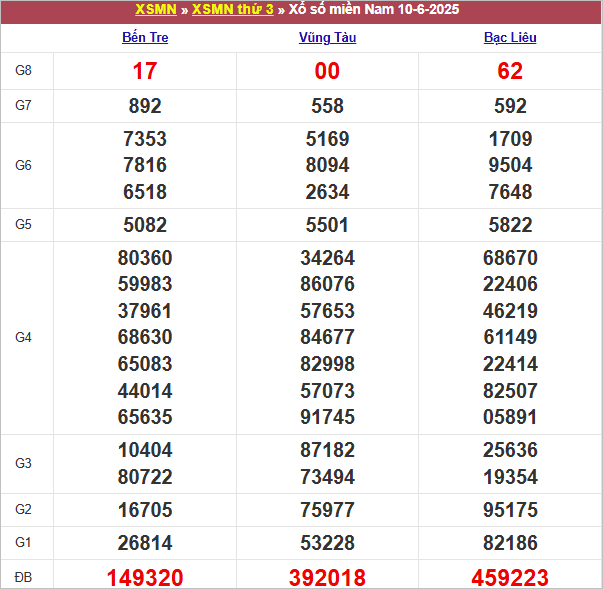Image resolution: width=603 pixels, height=589 pixels.
Task: Click the G3 number 19354
Action: pyautogui.click(x=510, y=477)
